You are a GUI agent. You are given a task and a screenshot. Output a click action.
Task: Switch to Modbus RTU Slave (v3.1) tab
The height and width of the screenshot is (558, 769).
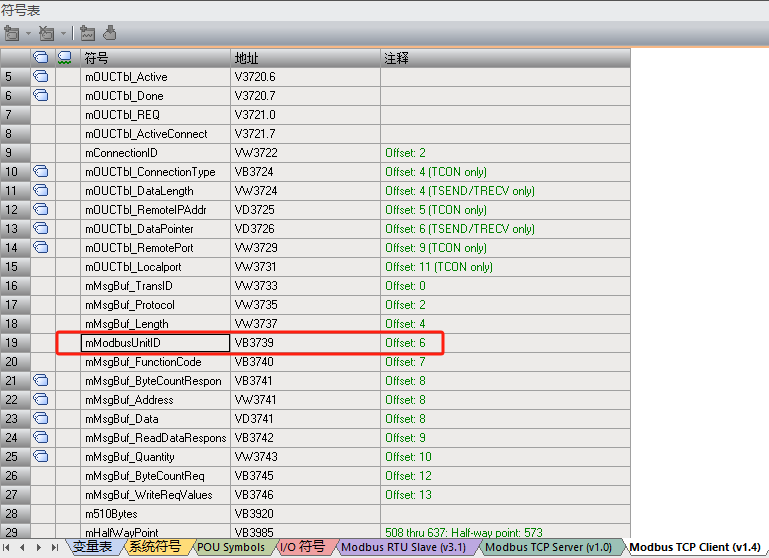pos(404,547)
